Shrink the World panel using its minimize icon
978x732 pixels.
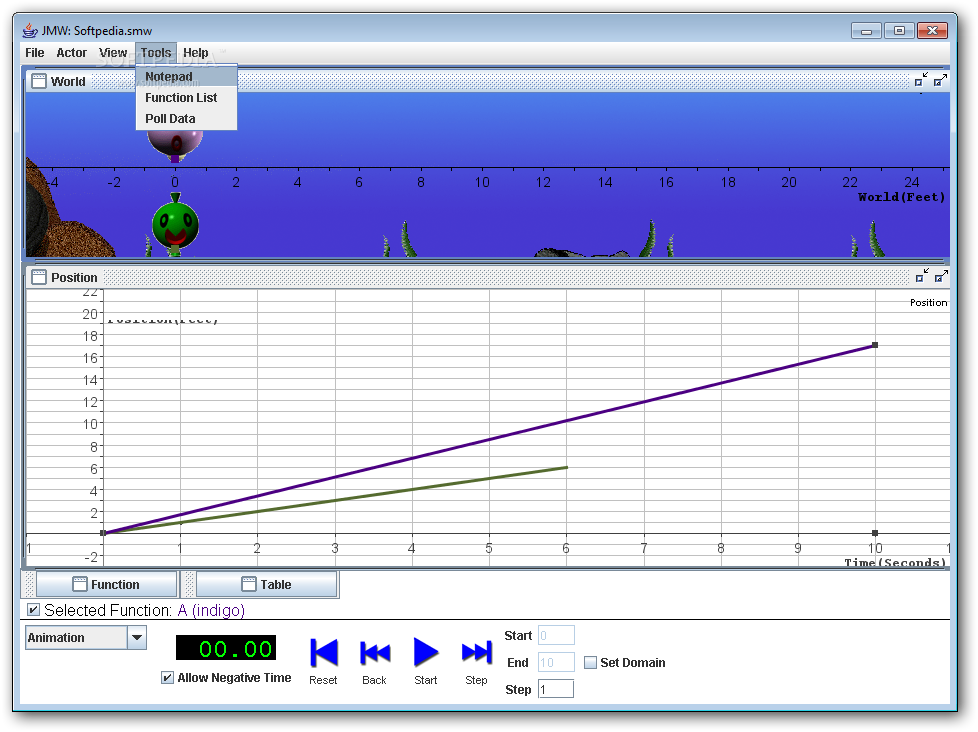click(x=921, y=80)
